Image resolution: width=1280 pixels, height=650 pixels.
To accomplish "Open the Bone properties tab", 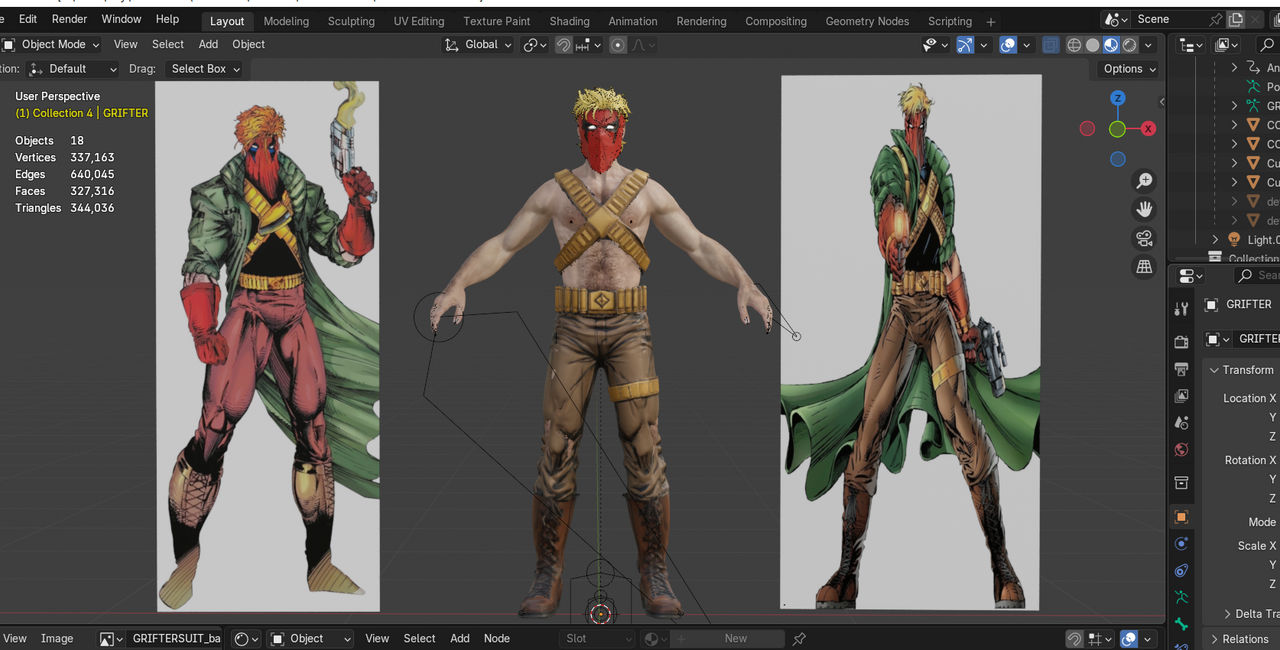I will tap(1181, 625).
